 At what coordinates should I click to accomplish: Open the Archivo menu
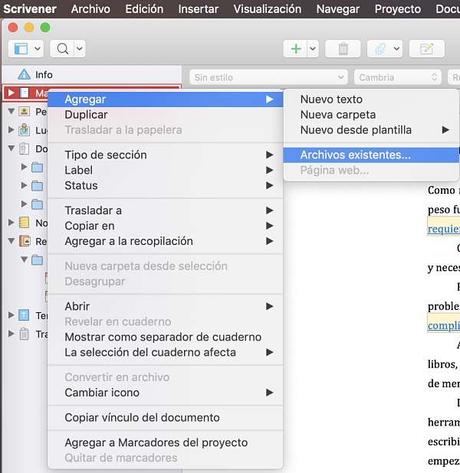click(91, 9)
